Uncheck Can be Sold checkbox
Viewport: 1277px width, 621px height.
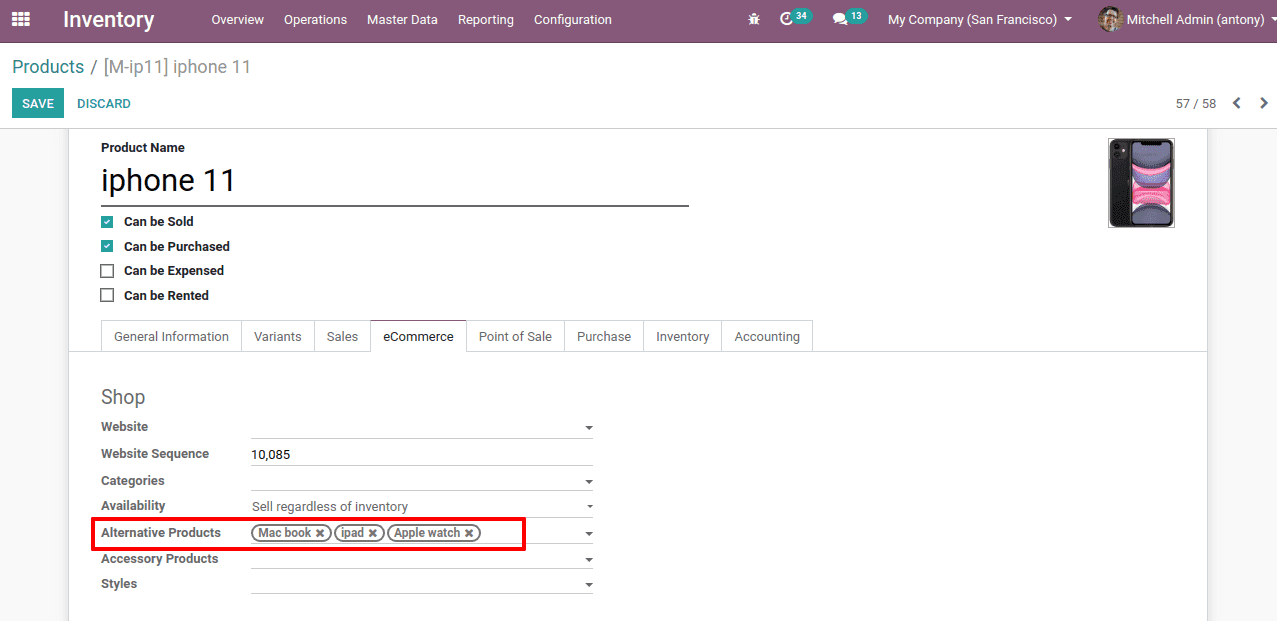pos(107,222)
